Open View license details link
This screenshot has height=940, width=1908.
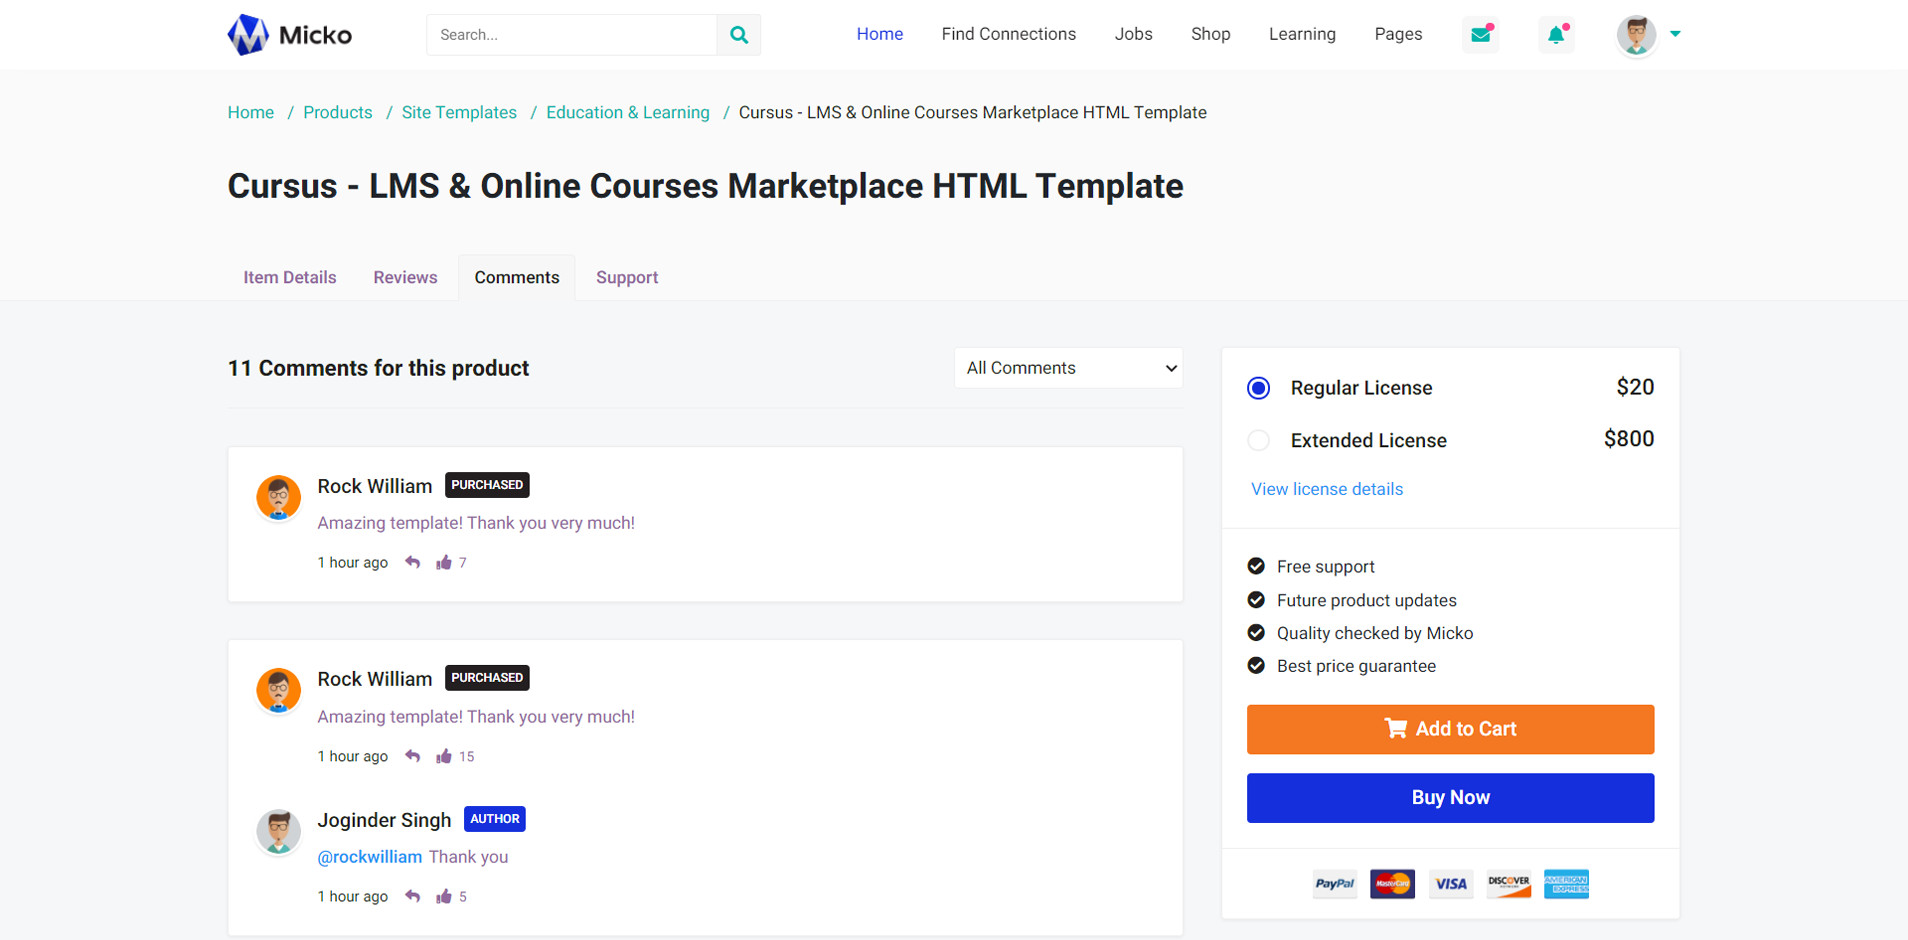tap(1326, 489)
